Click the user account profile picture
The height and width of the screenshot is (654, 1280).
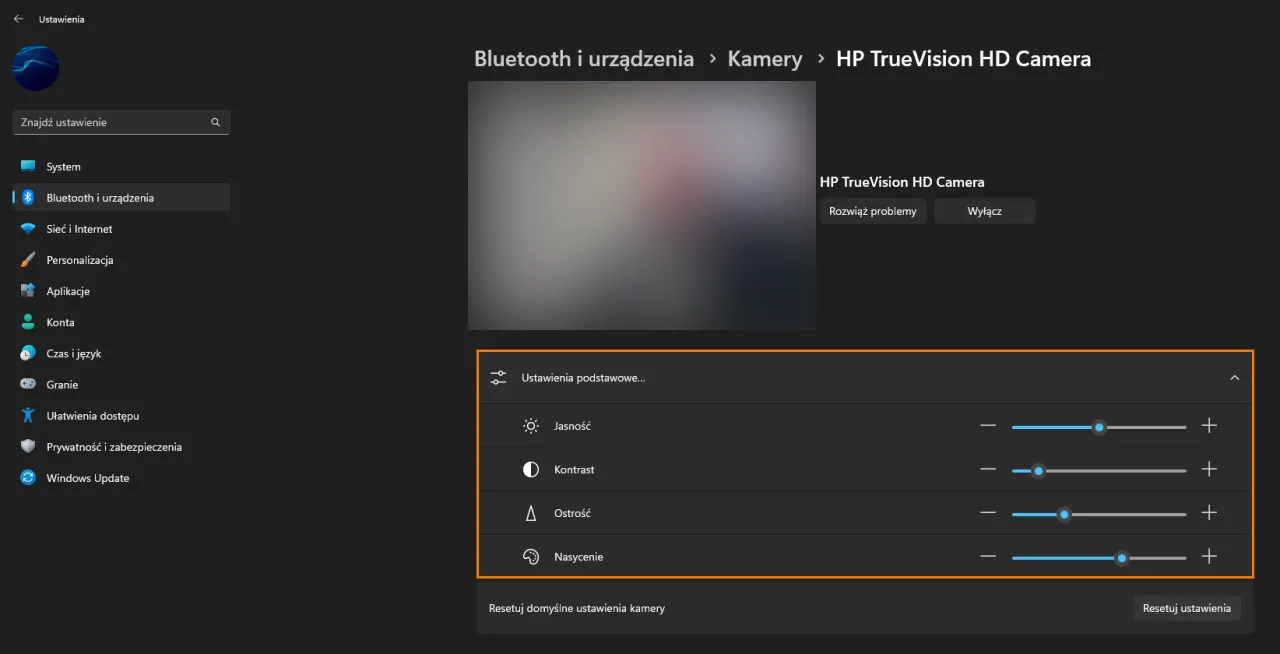[x=35, y=68]
